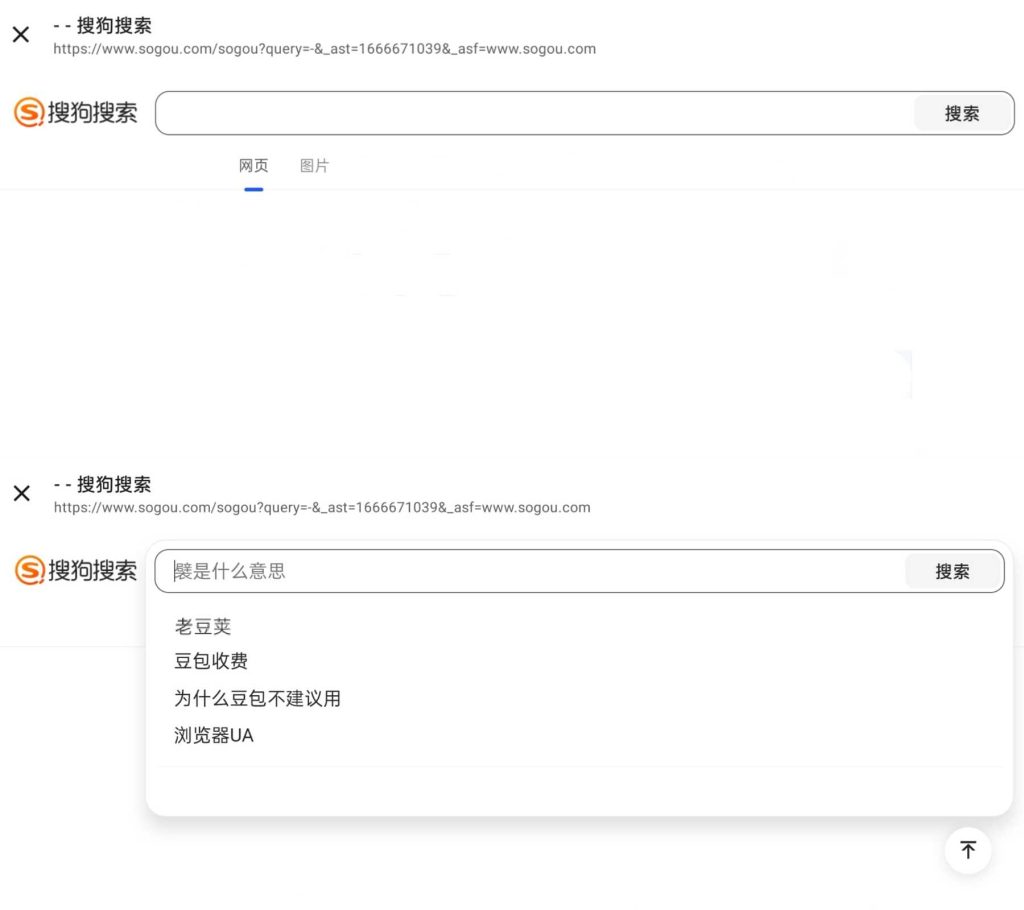Click lower page title - - 搜狗搜索
1024x910 pixels.
tap(103, 484)
